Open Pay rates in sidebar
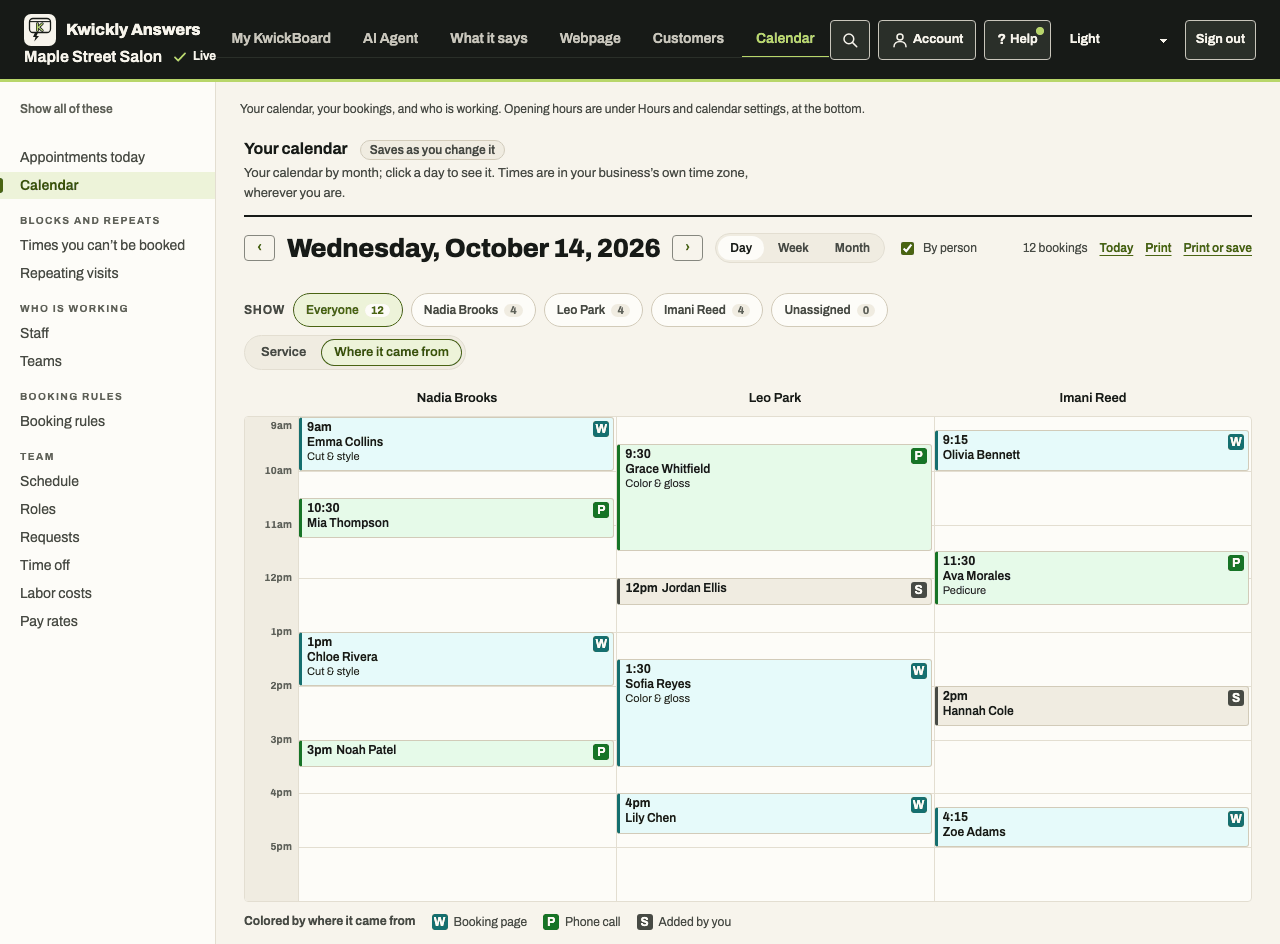This screenshot has width=1280, height=944. (107, 621)
